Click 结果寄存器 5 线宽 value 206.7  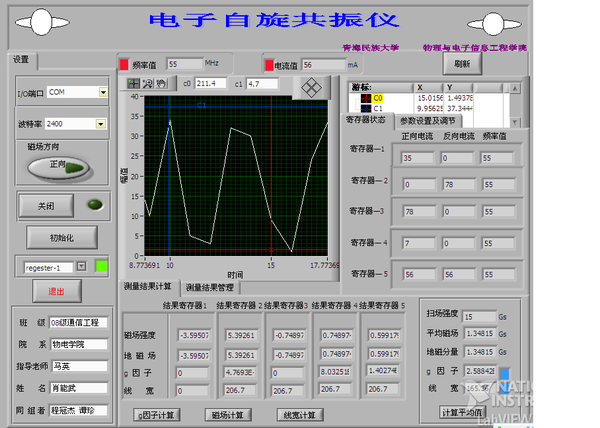point(382,389)
